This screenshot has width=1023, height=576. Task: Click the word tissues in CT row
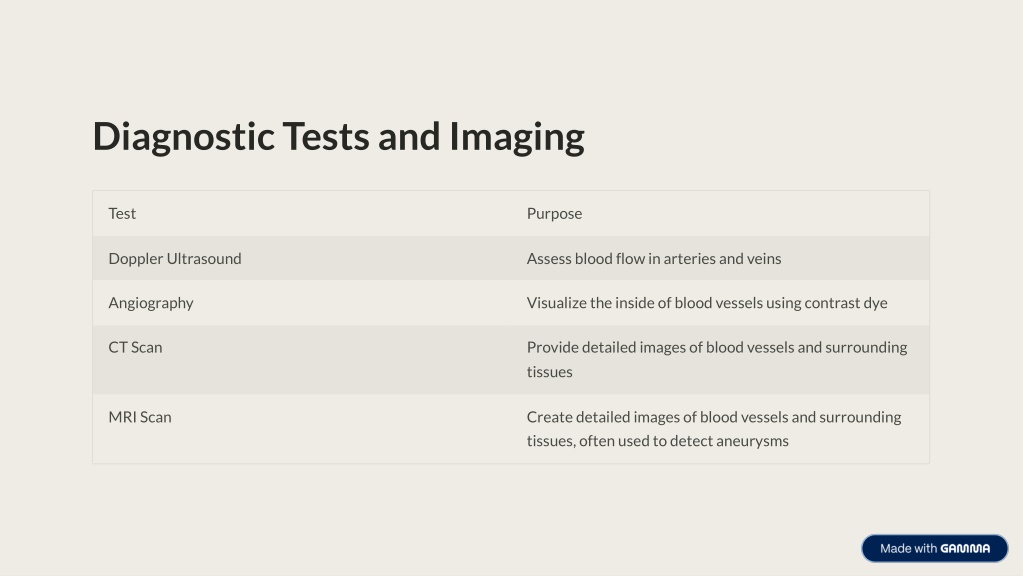pos(549,372)
